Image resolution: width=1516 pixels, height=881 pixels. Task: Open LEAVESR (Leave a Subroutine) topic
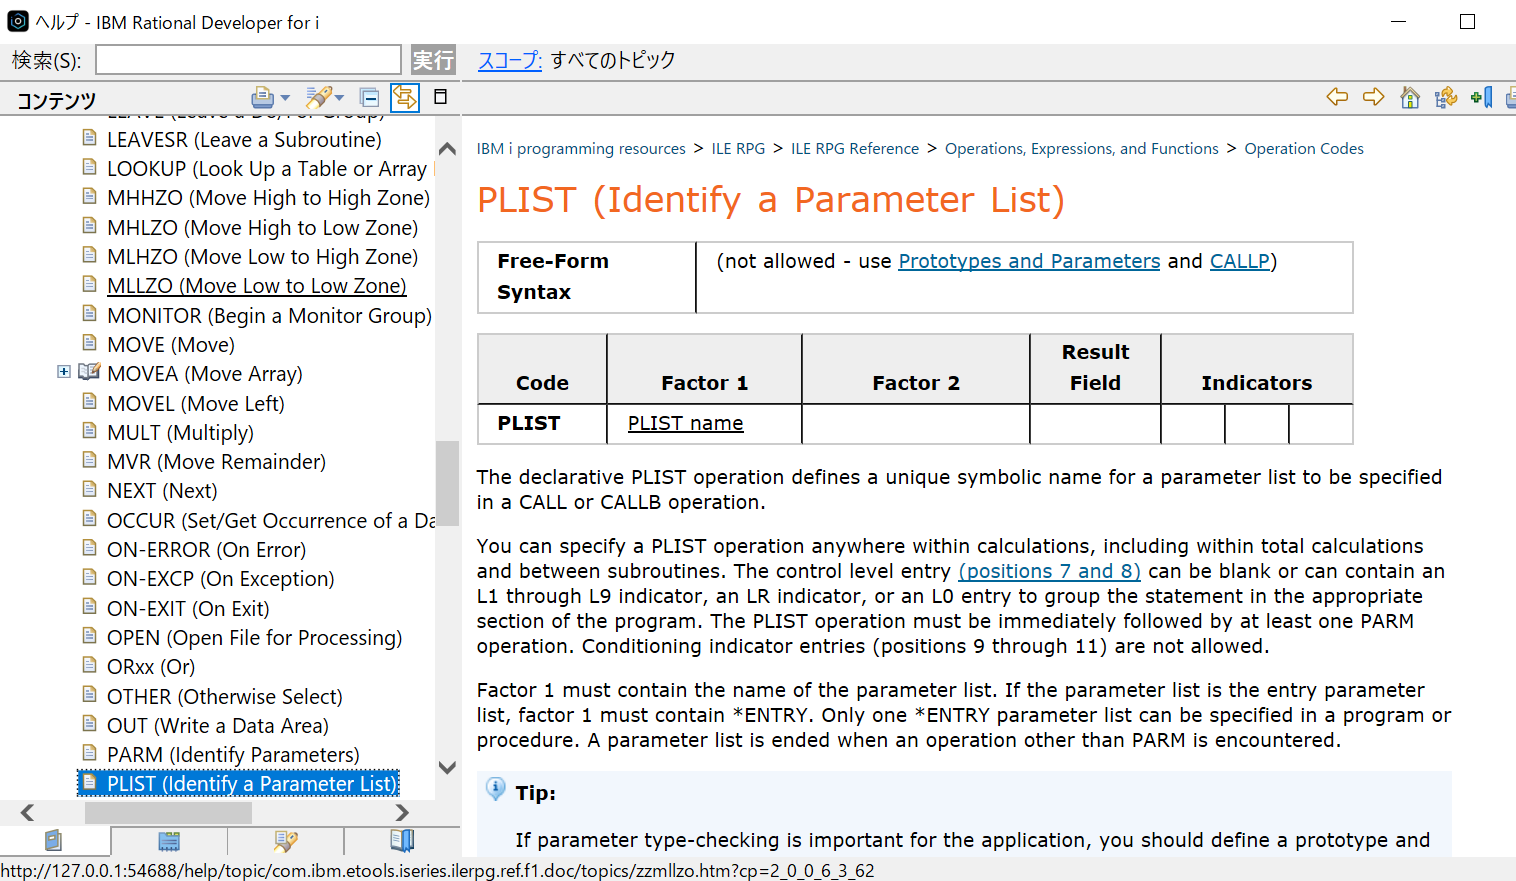pos(244,139)
